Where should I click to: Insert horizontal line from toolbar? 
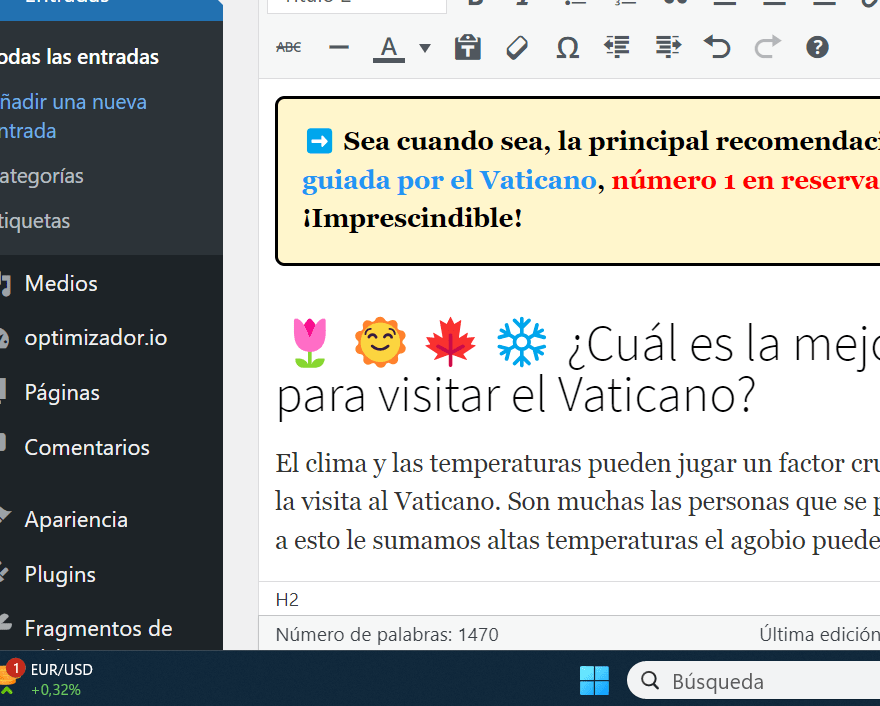(339, 48)
